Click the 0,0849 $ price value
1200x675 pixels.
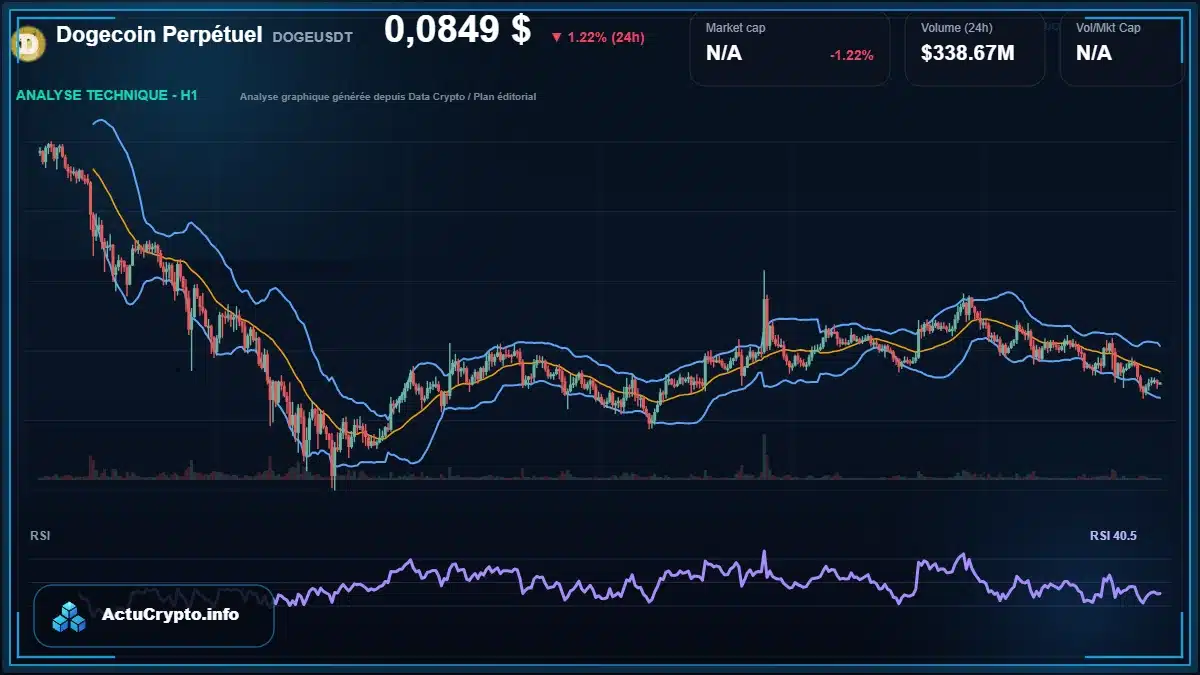coord(457,30)
